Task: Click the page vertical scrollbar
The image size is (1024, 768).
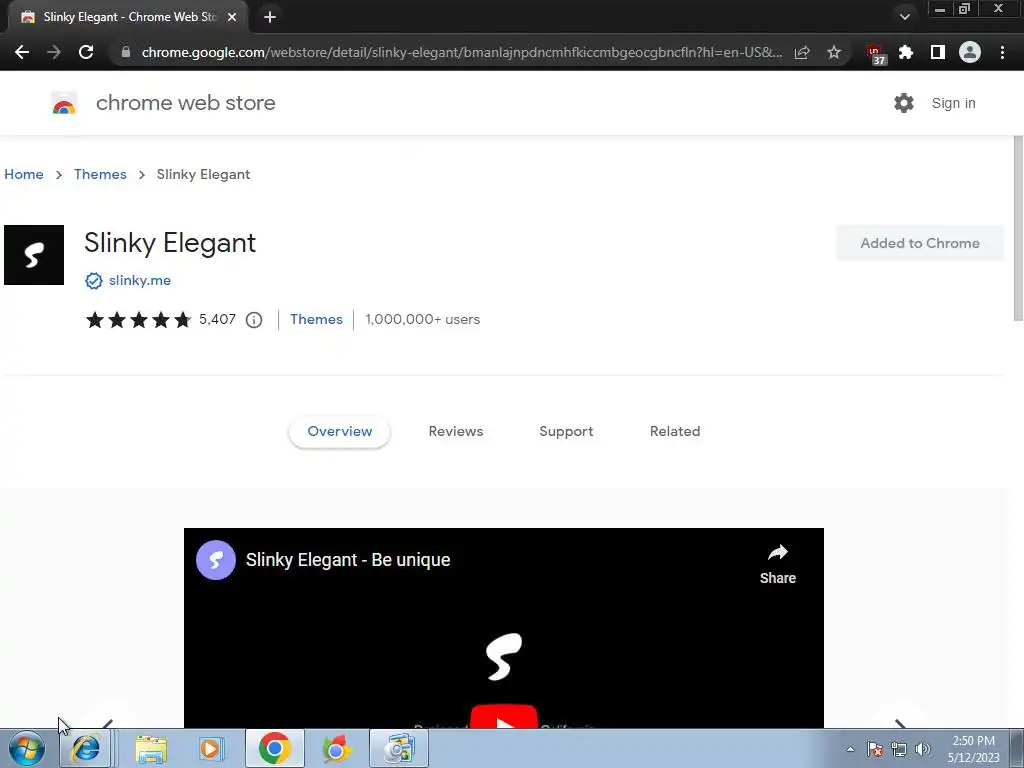Action: click(x=1017, y=229)
